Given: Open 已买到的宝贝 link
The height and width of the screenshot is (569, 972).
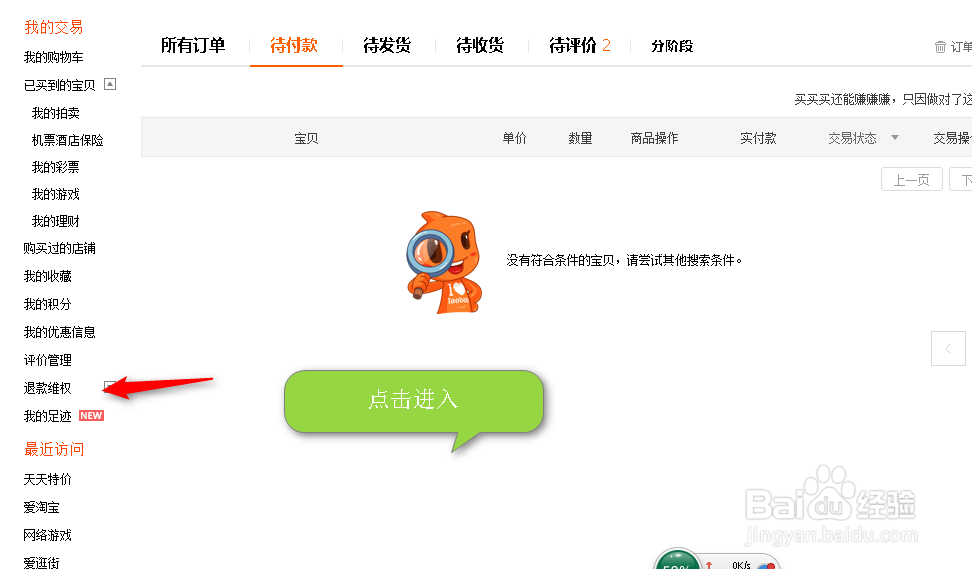Looking at the screenshot, I should (x=60, y=85).
